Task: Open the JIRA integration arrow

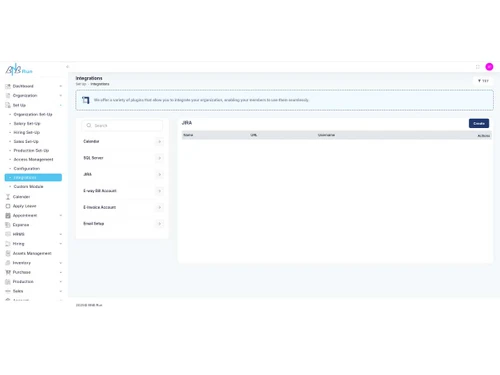Action: (159, 174)
